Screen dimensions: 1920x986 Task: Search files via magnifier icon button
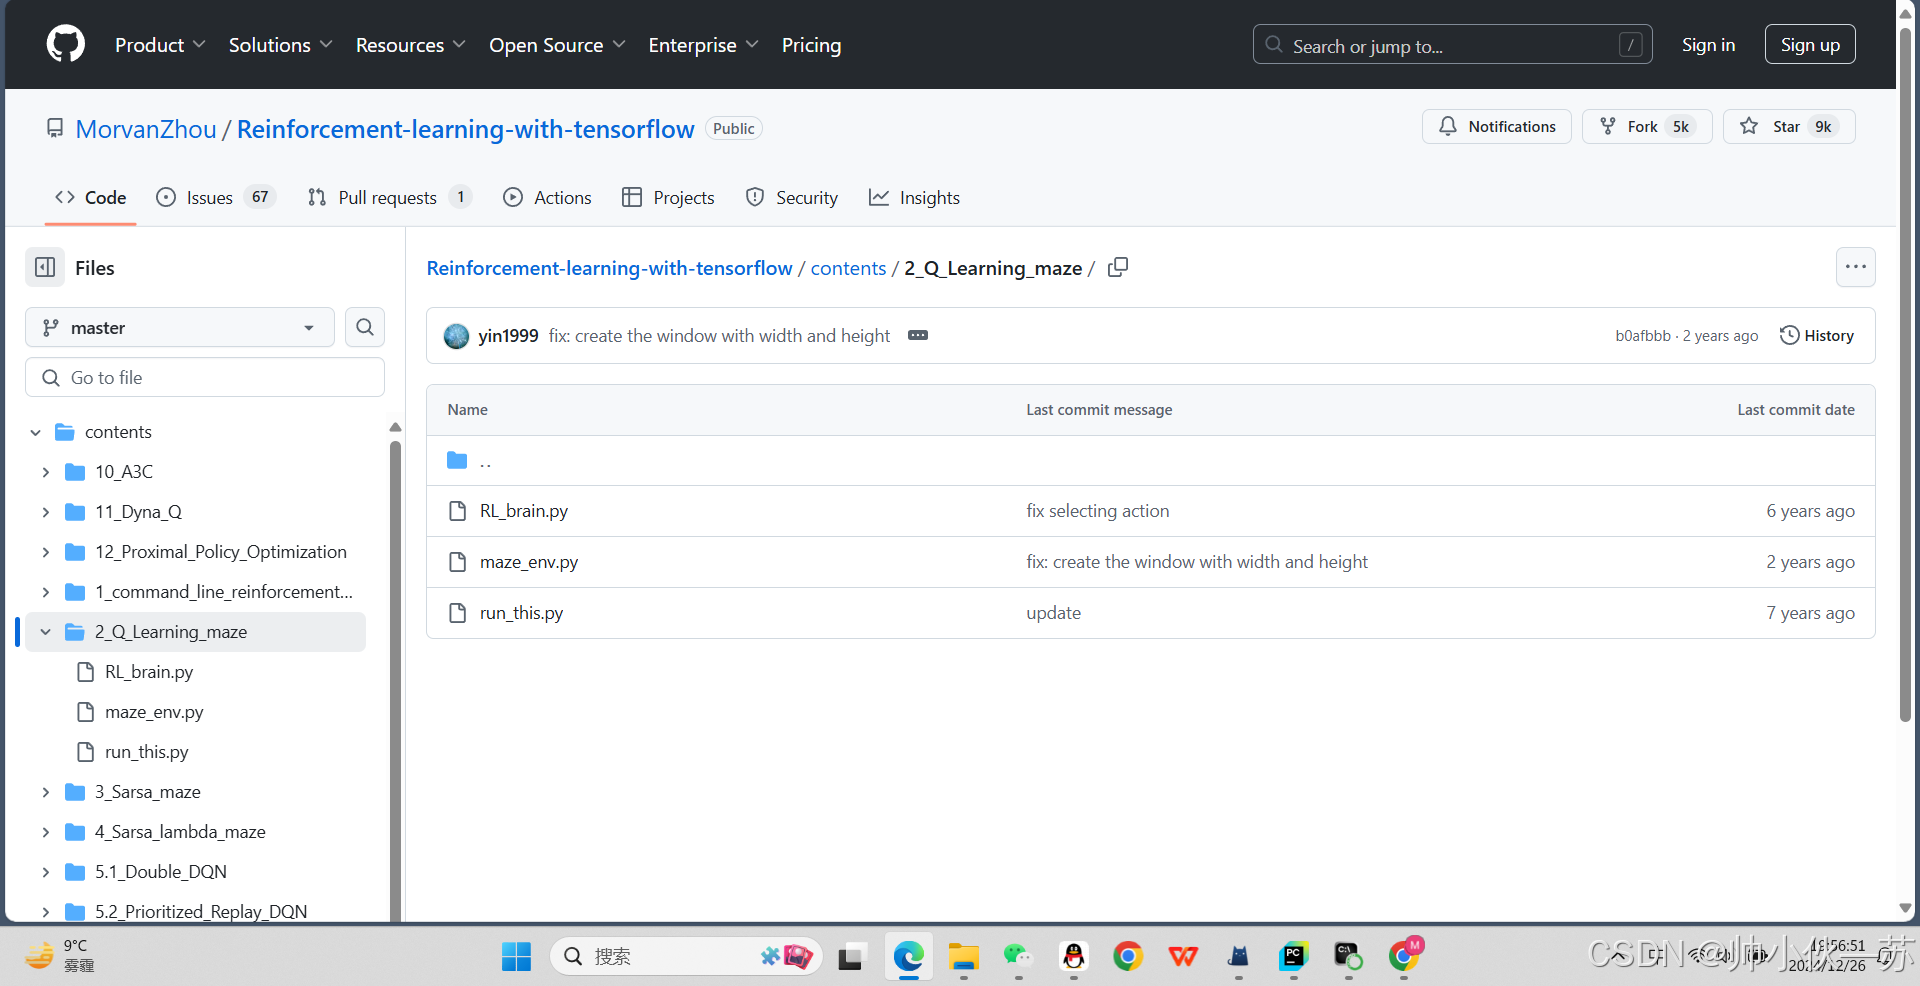[x=365, y=327]
